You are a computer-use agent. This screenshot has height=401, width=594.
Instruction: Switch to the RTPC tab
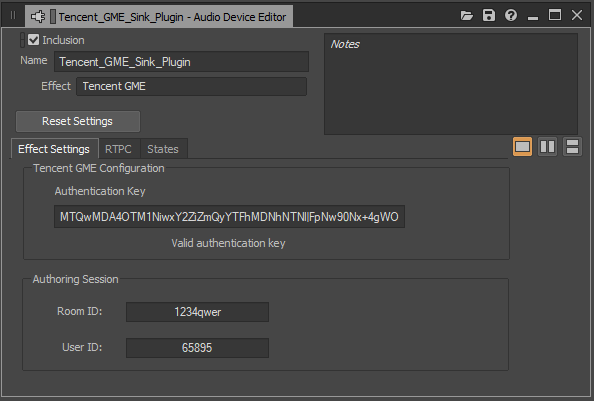(118, 149)
